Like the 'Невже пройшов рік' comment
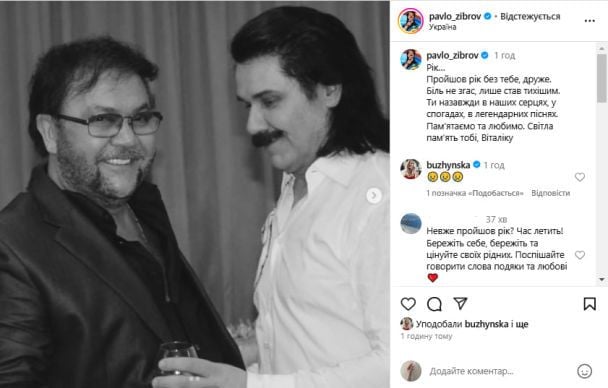 coord(580,255)
